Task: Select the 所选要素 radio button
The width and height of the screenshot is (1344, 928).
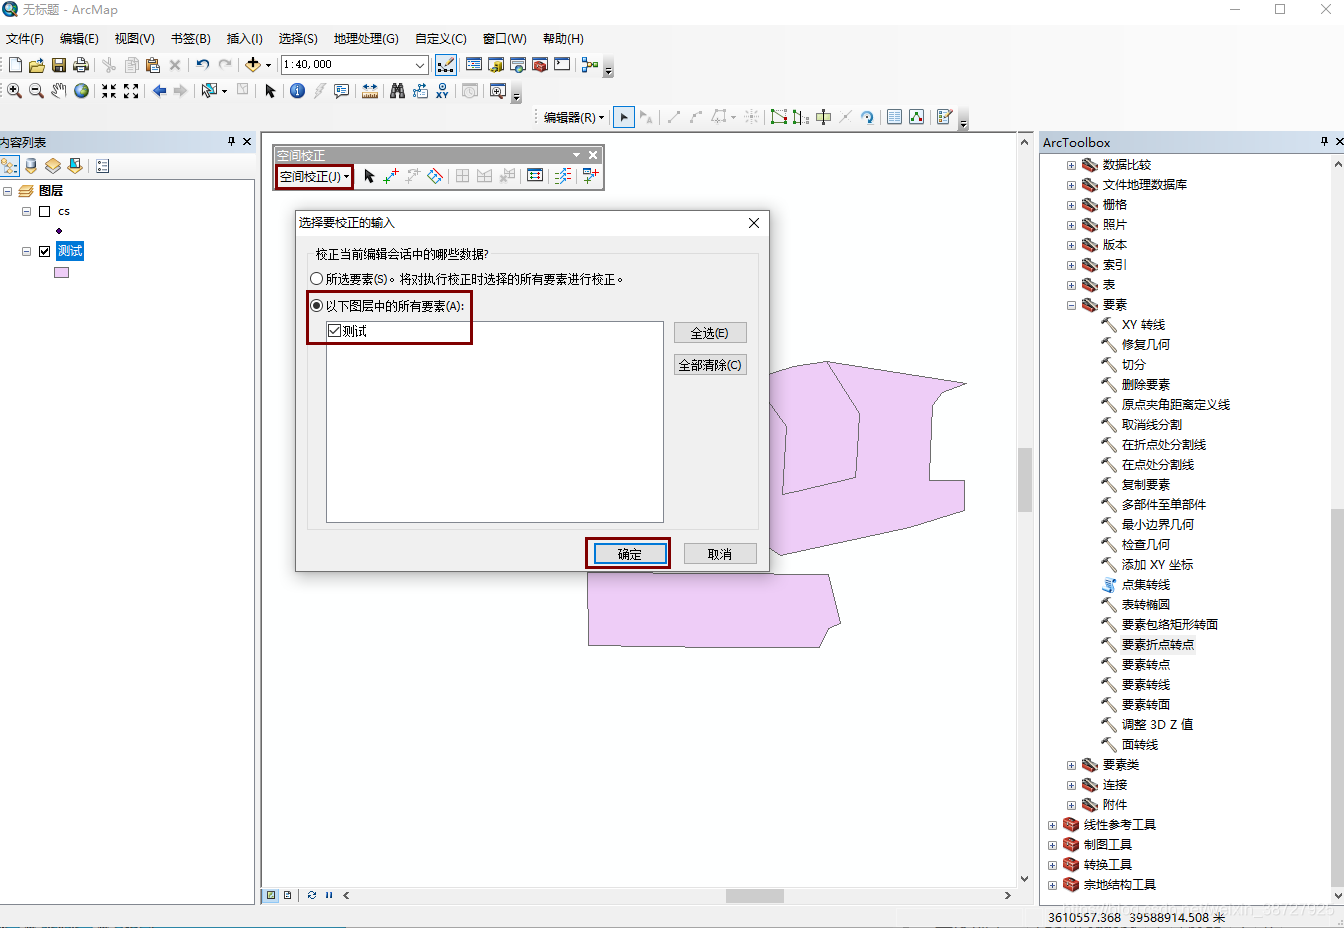Action: coord(317,279)
